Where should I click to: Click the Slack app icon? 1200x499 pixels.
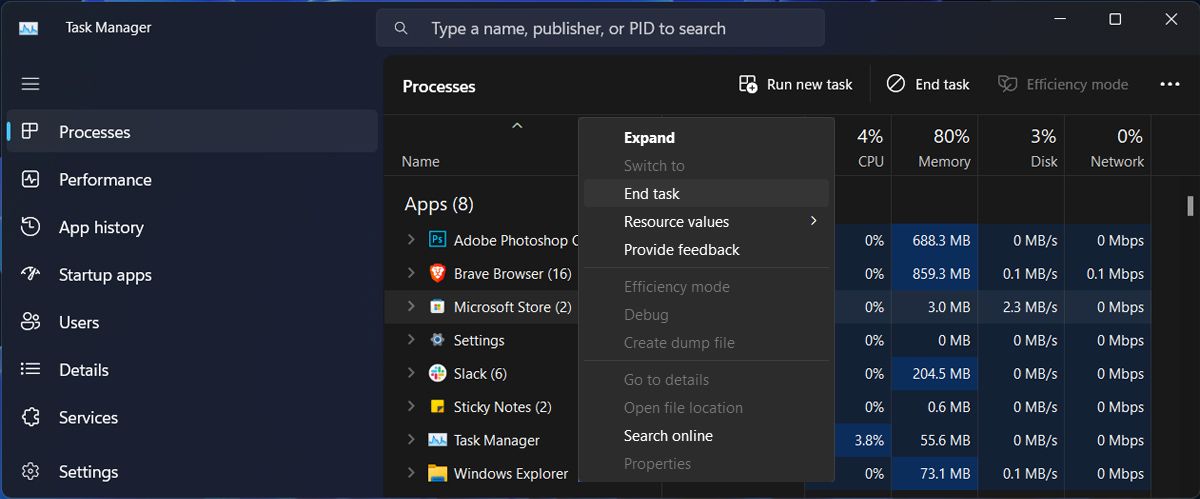437,373
